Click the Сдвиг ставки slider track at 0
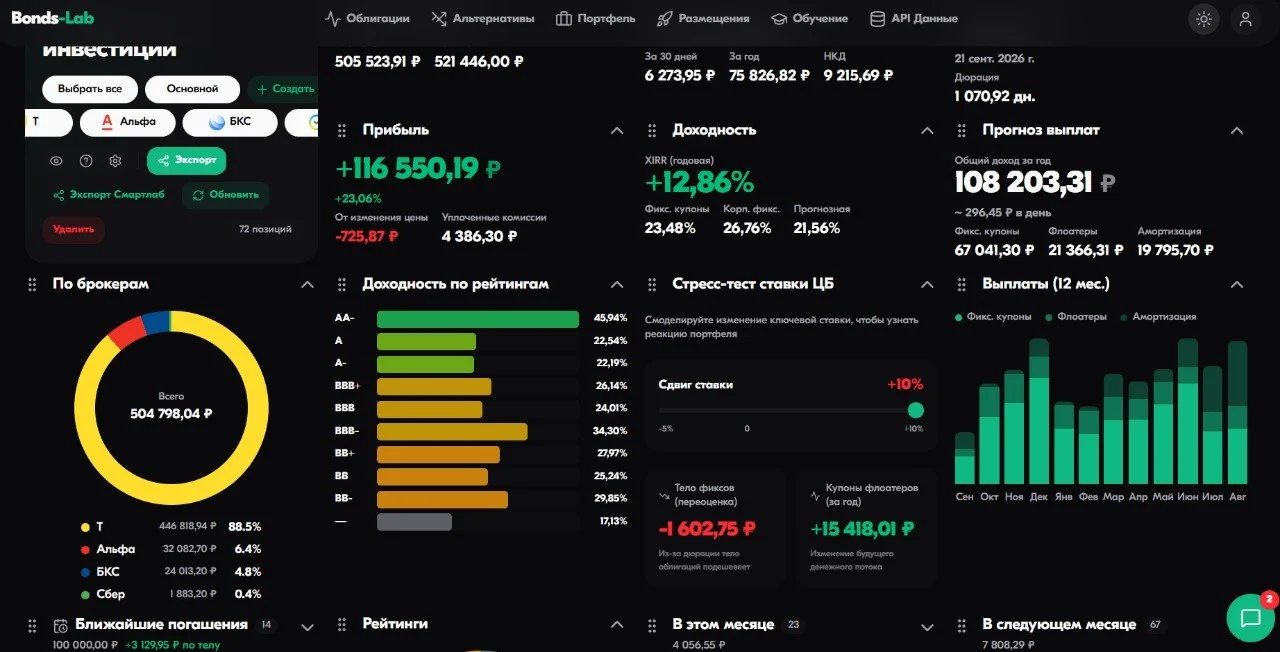 [747, 410]
